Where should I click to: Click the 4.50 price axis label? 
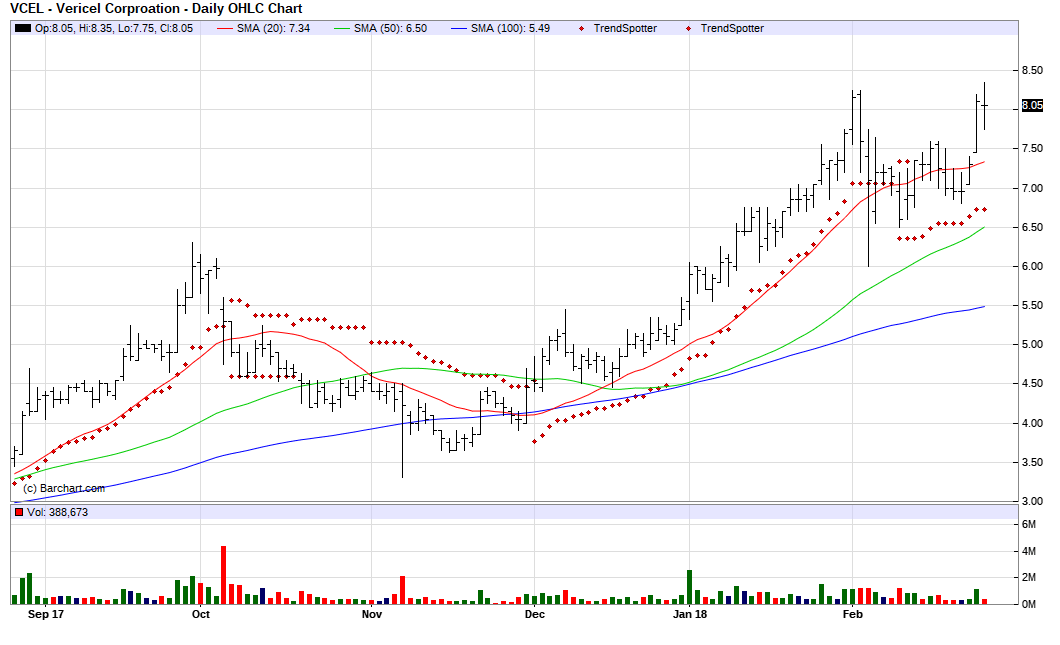[x=1032, y=384]
